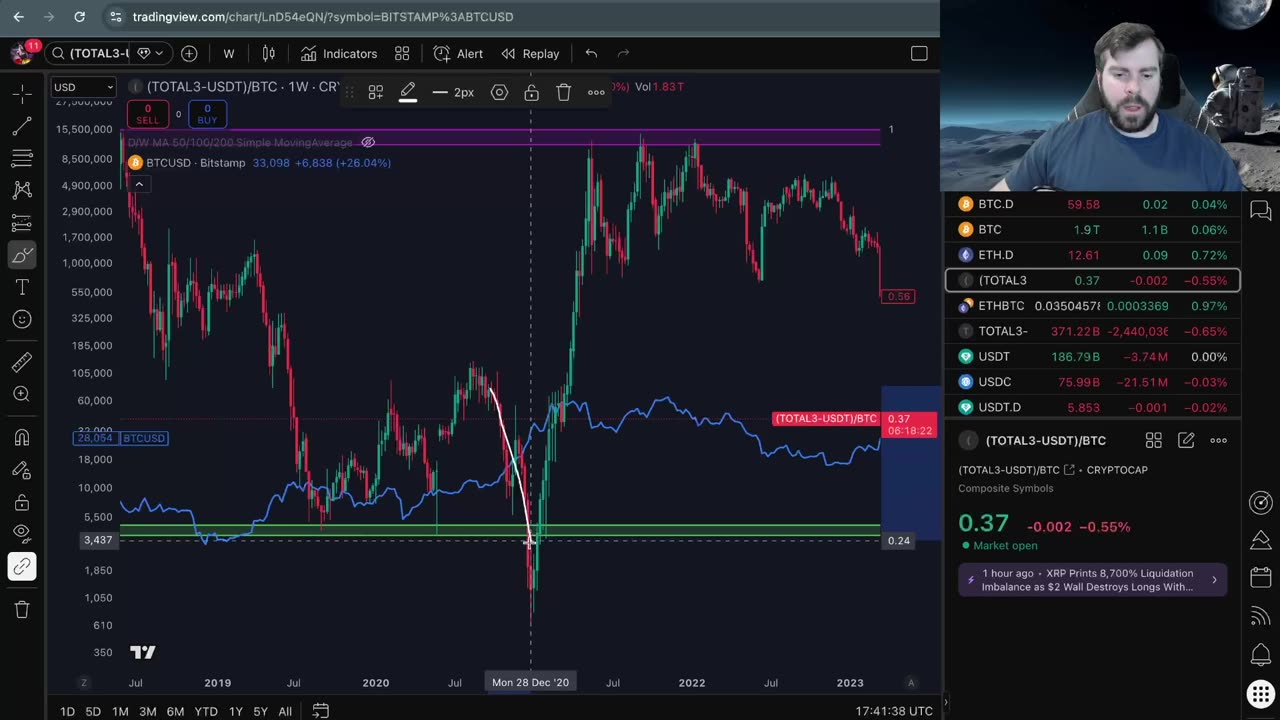
Task: Toggle visibility of the MA 50/100/200 indicator
Action: pos(368,142)
